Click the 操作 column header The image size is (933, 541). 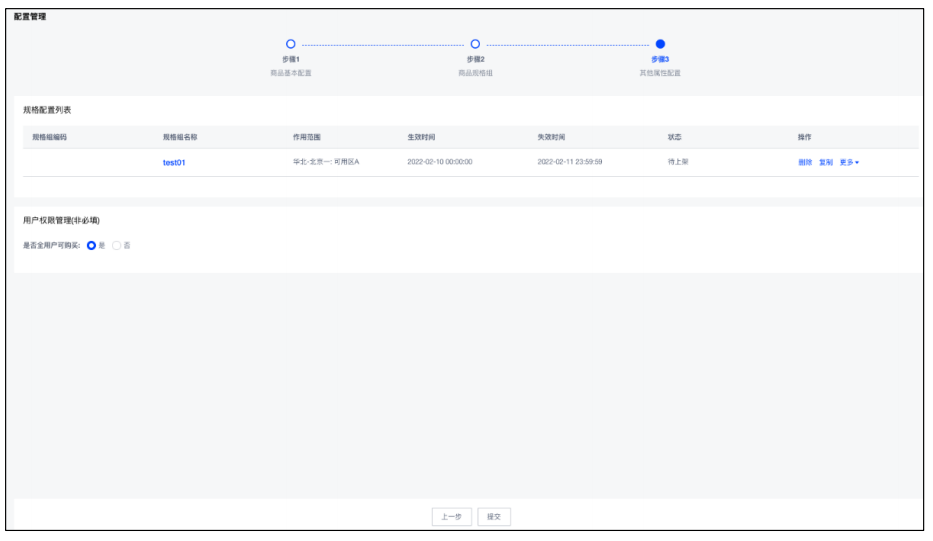click(804, 137)
